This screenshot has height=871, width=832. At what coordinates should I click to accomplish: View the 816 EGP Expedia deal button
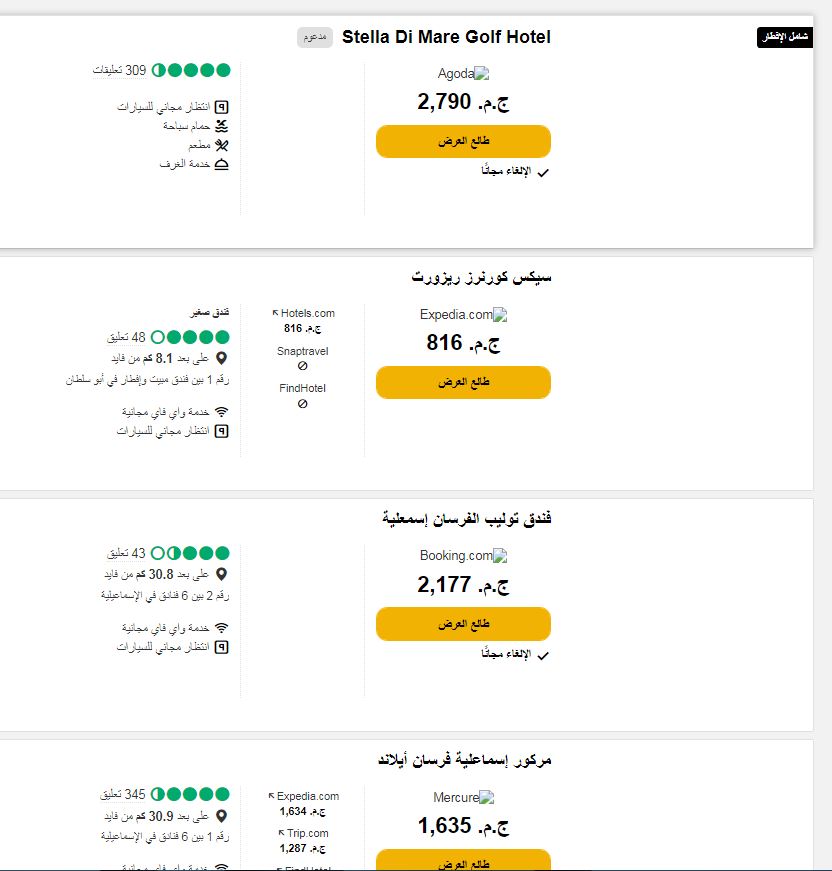coord(463,382)
